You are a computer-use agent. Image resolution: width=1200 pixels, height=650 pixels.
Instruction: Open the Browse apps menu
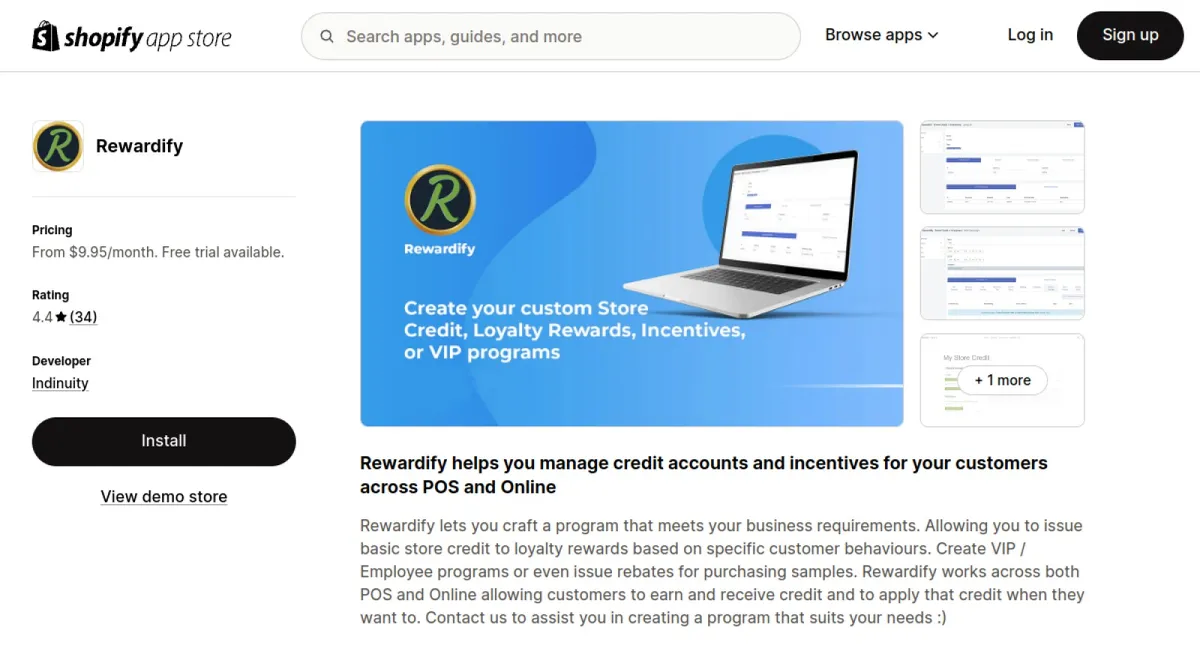(882, 35)
